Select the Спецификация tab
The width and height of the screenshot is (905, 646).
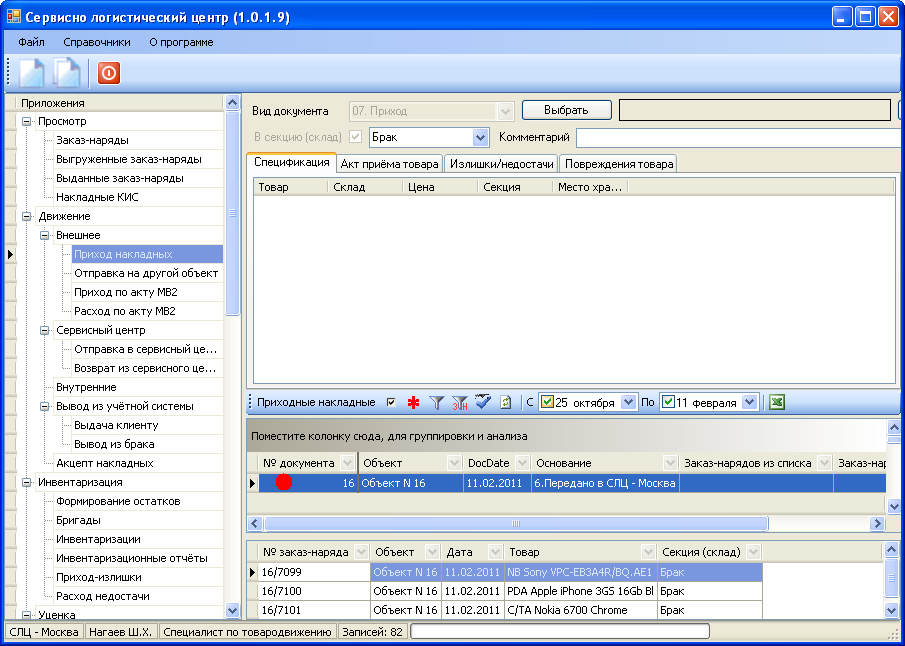point(291,163)
